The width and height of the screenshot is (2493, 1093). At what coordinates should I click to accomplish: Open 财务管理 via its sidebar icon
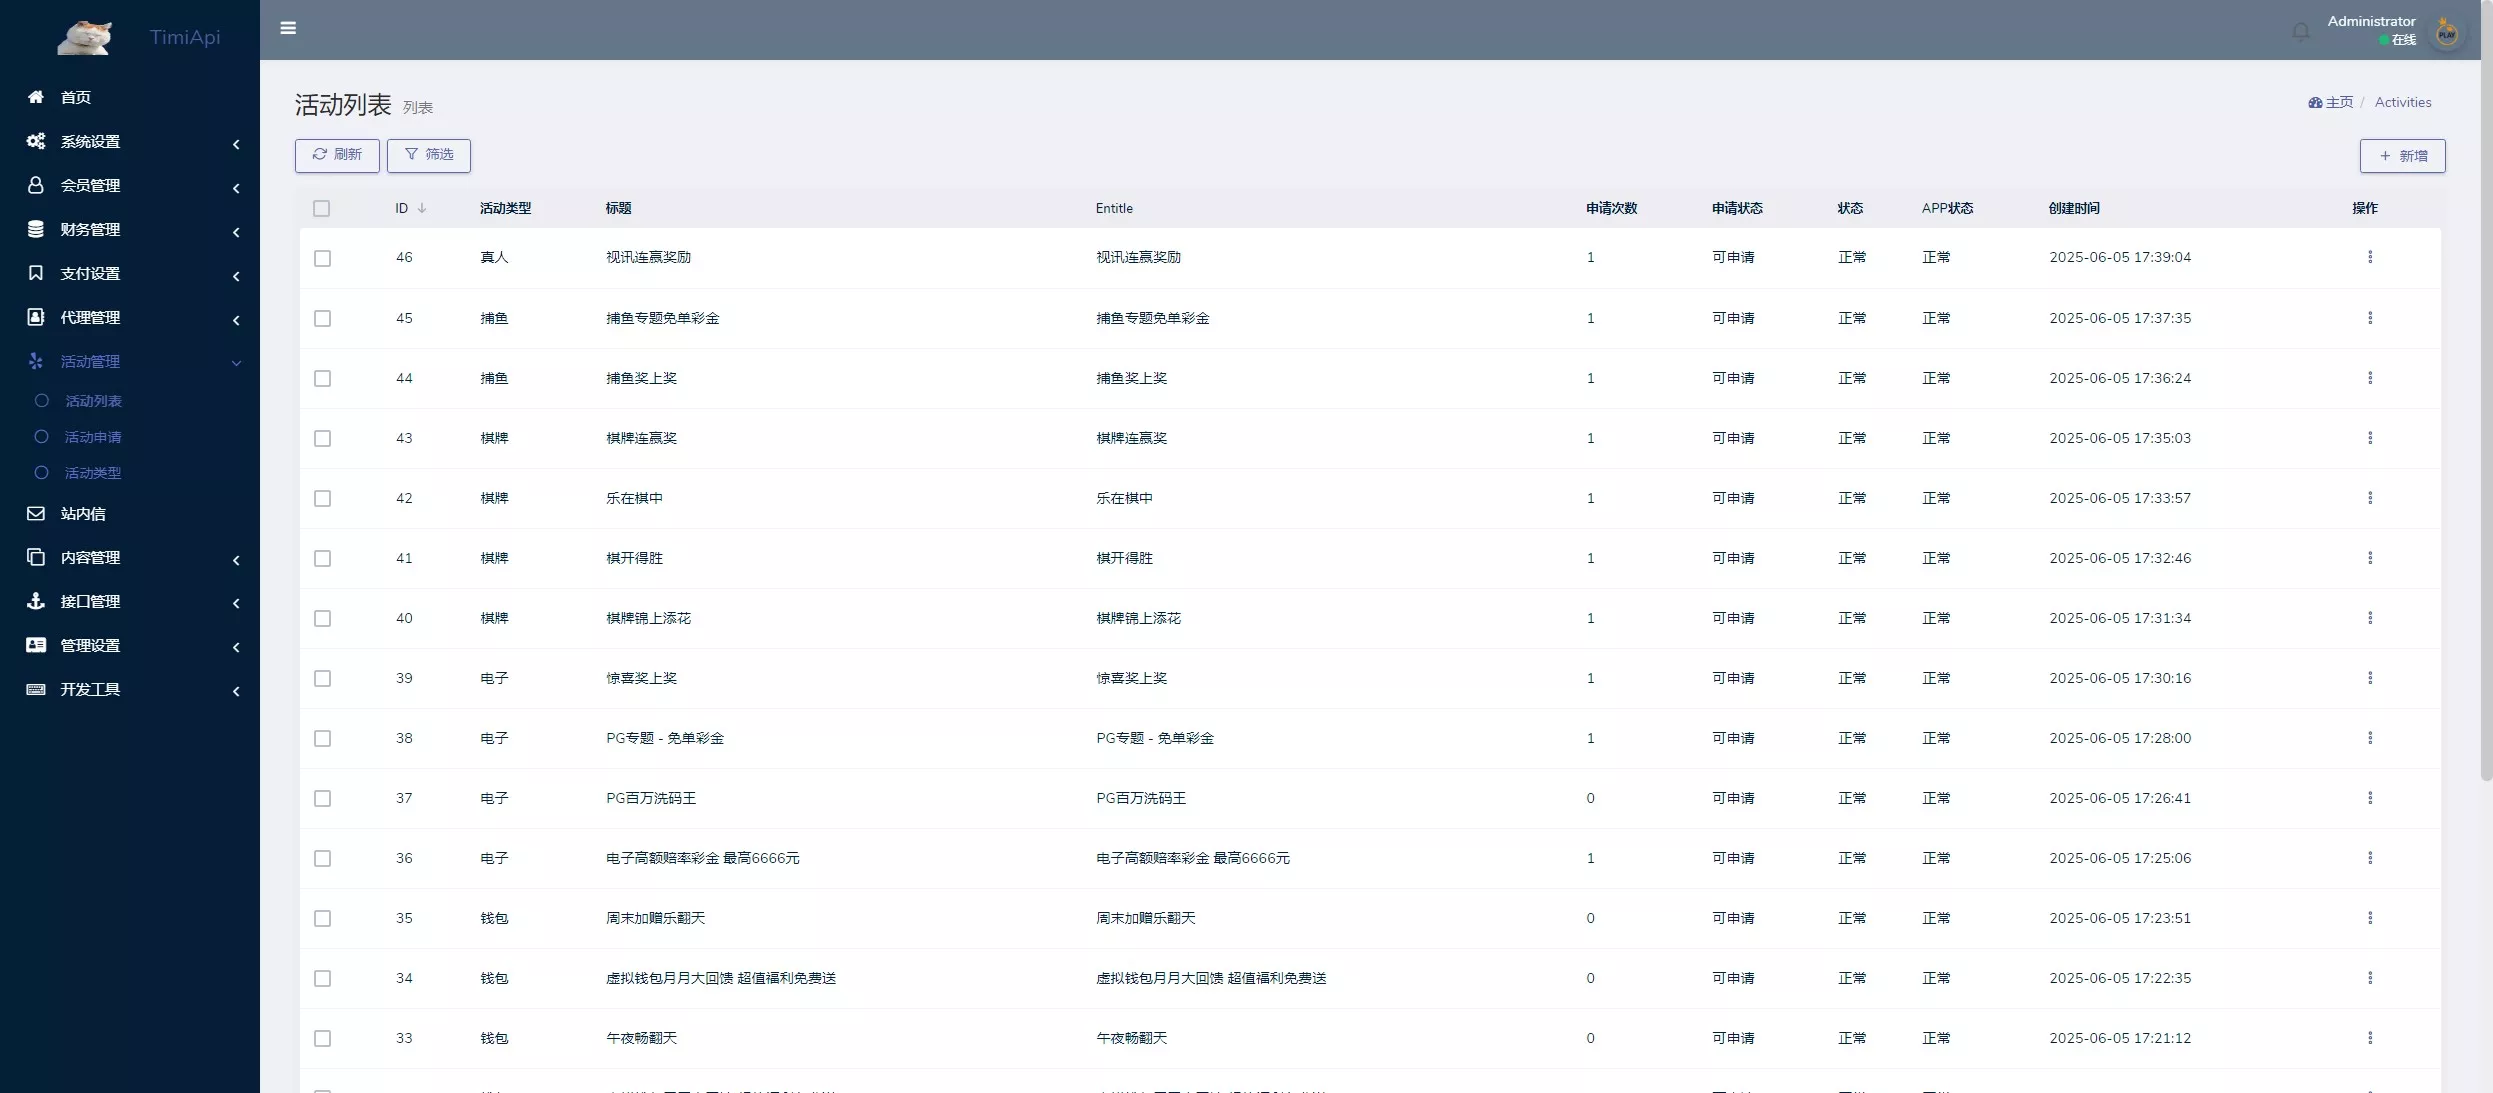36,228
